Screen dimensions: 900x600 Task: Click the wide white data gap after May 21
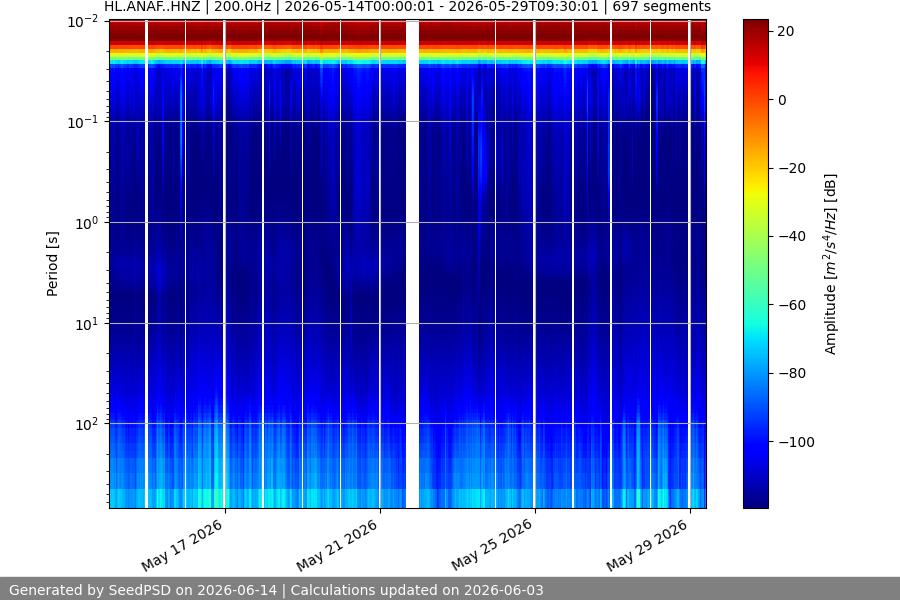[x=412, y=264]
